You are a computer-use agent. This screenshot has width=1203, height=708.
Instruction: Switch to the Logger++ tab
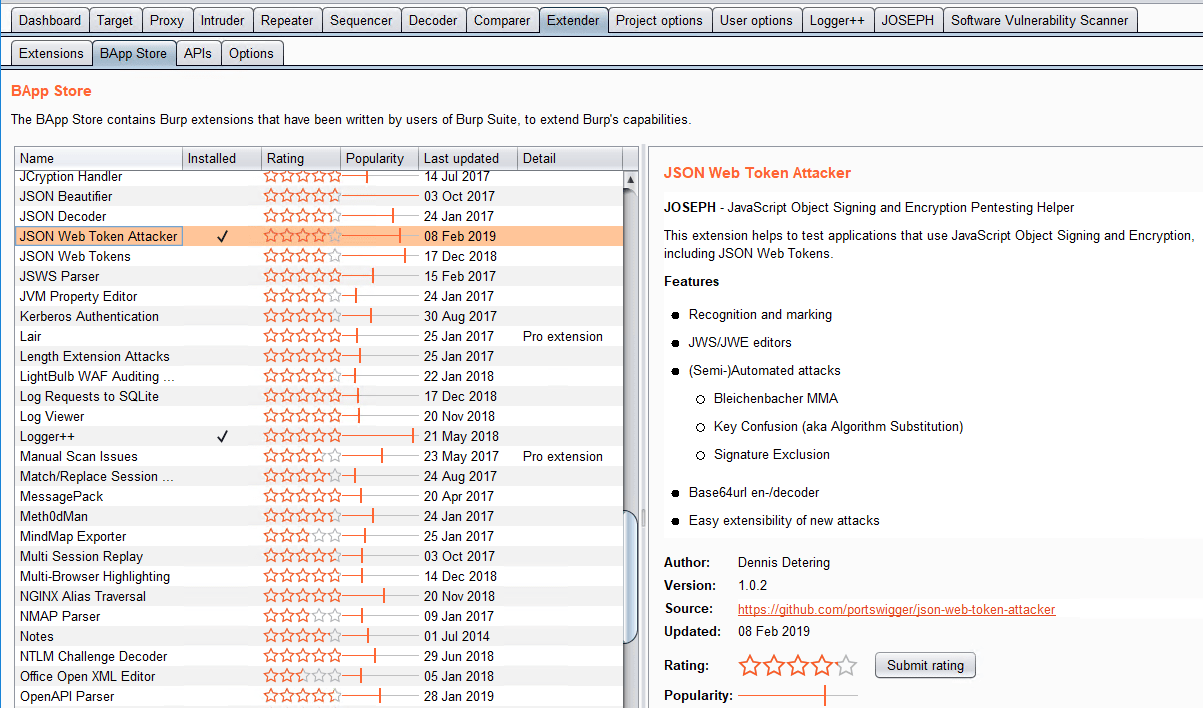pyautogui.click(x=837, y=20)
